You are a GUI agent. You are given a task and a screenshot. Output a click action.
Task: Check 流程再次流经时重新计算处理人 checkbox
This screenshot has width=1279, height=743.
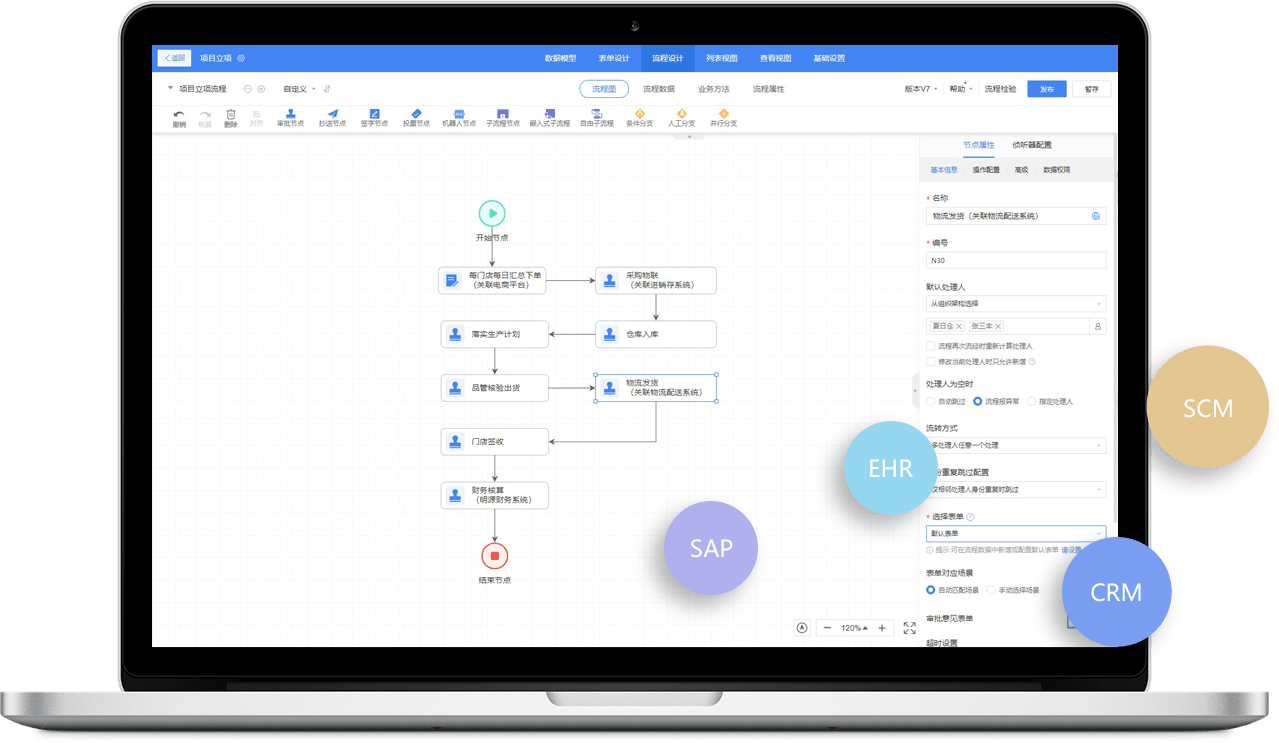pyautogui.click(x=931, y=346)
